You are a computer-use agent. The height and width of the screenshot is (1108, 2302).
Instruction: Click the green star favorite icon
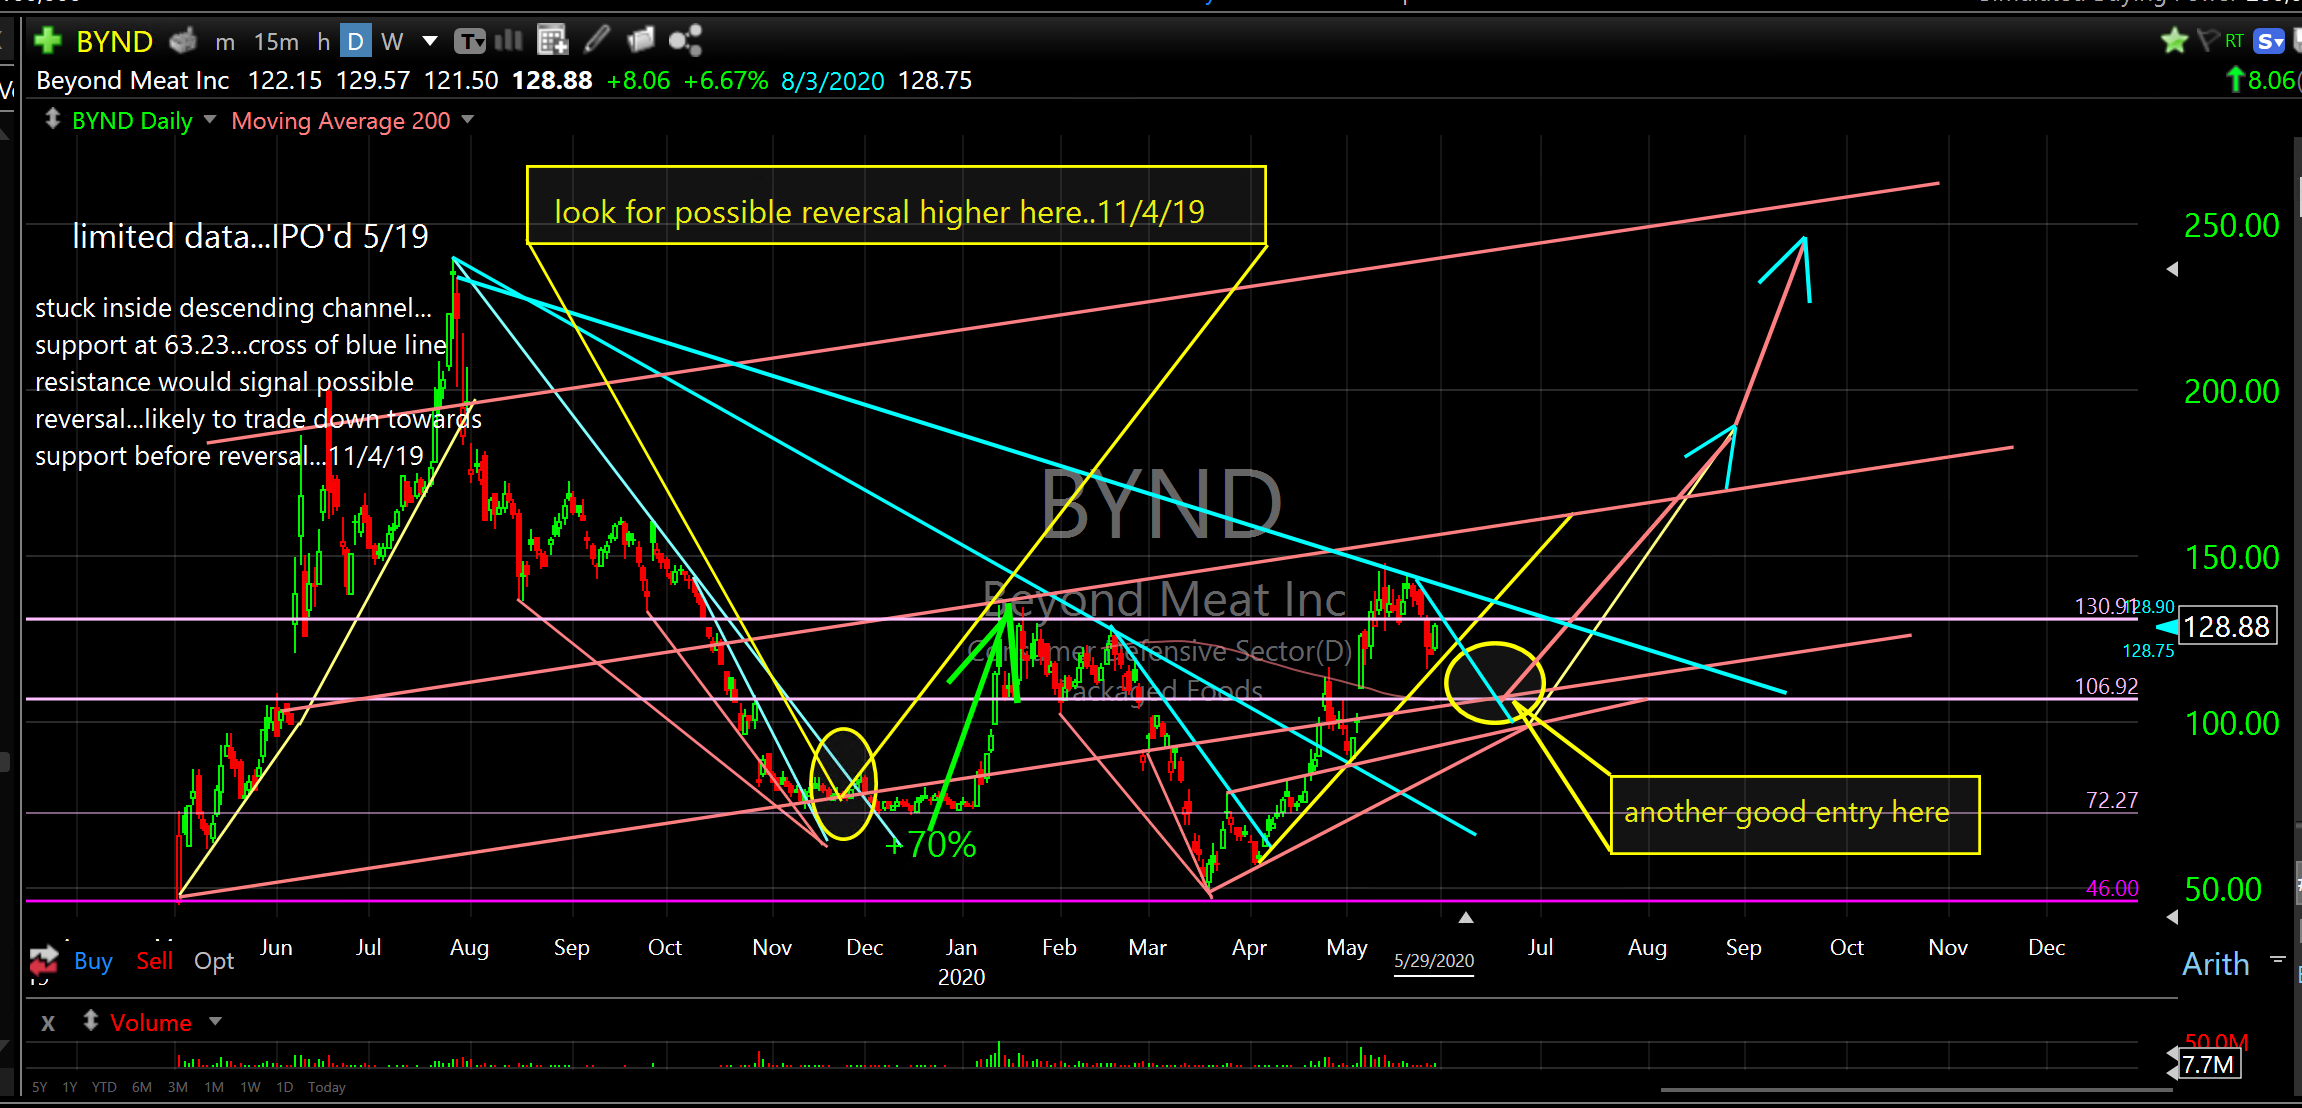point(2173,41)
